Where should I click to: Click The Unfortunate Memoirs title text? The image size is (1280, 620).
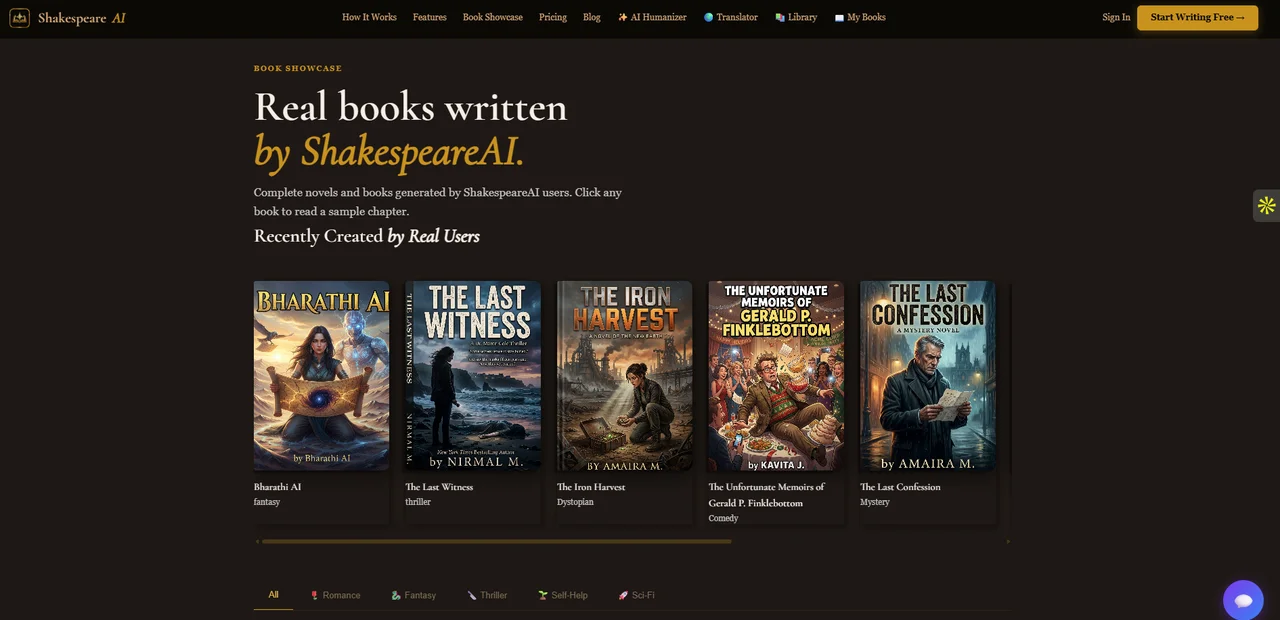point(767,495)
